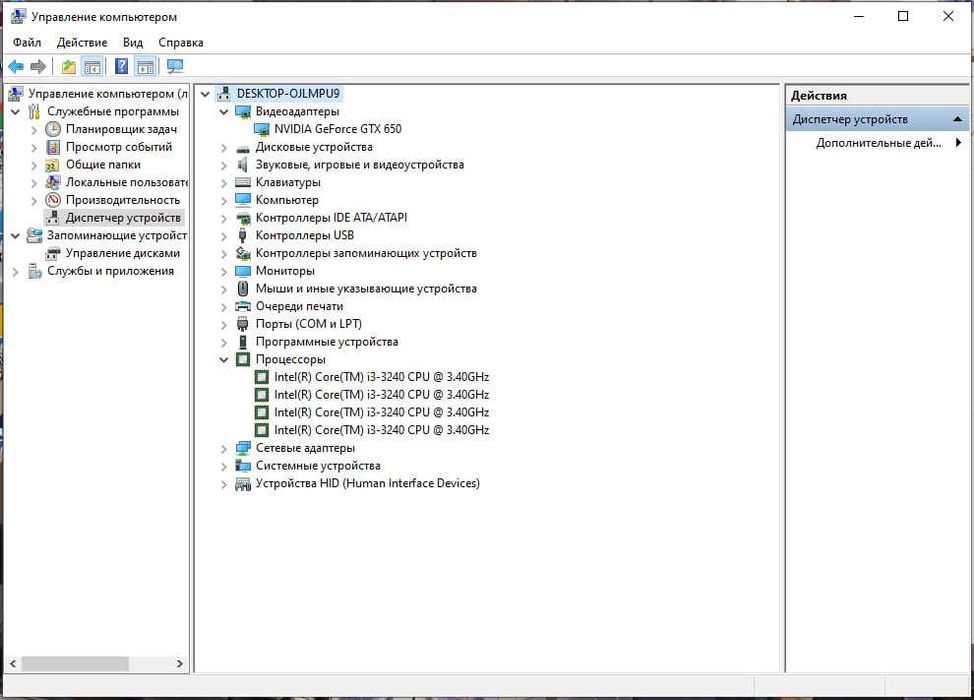This screenshot has width=974, height=700.
Task: Expand the Компьютер category
Action: coord(224,201)
